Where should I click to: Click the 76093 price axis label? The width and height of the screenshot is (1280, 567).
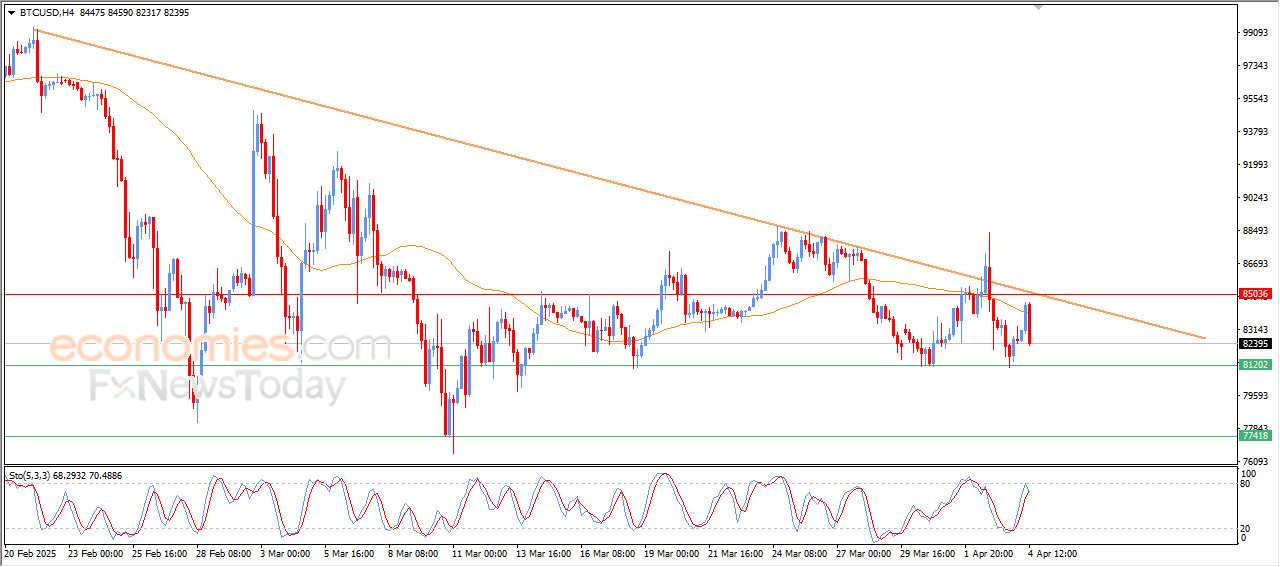(x=1255, y=461)
